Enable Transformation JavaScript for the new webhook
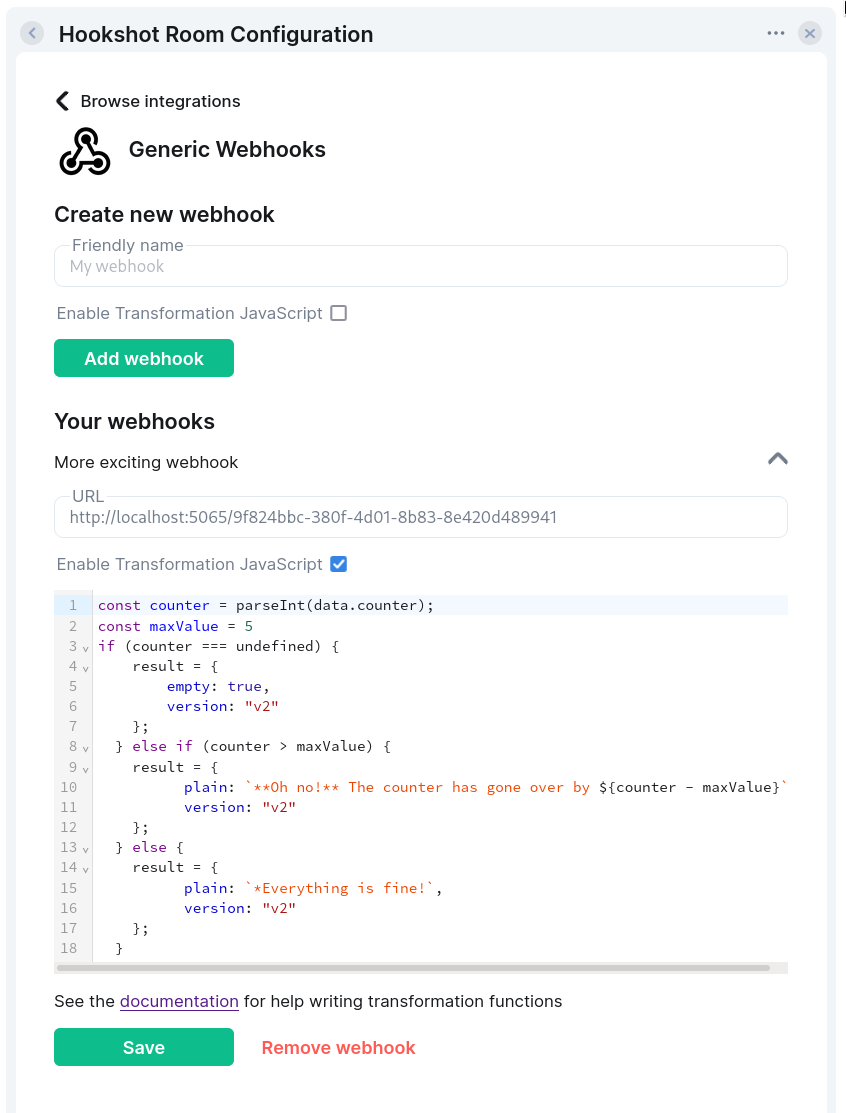 tap(339, 313)
